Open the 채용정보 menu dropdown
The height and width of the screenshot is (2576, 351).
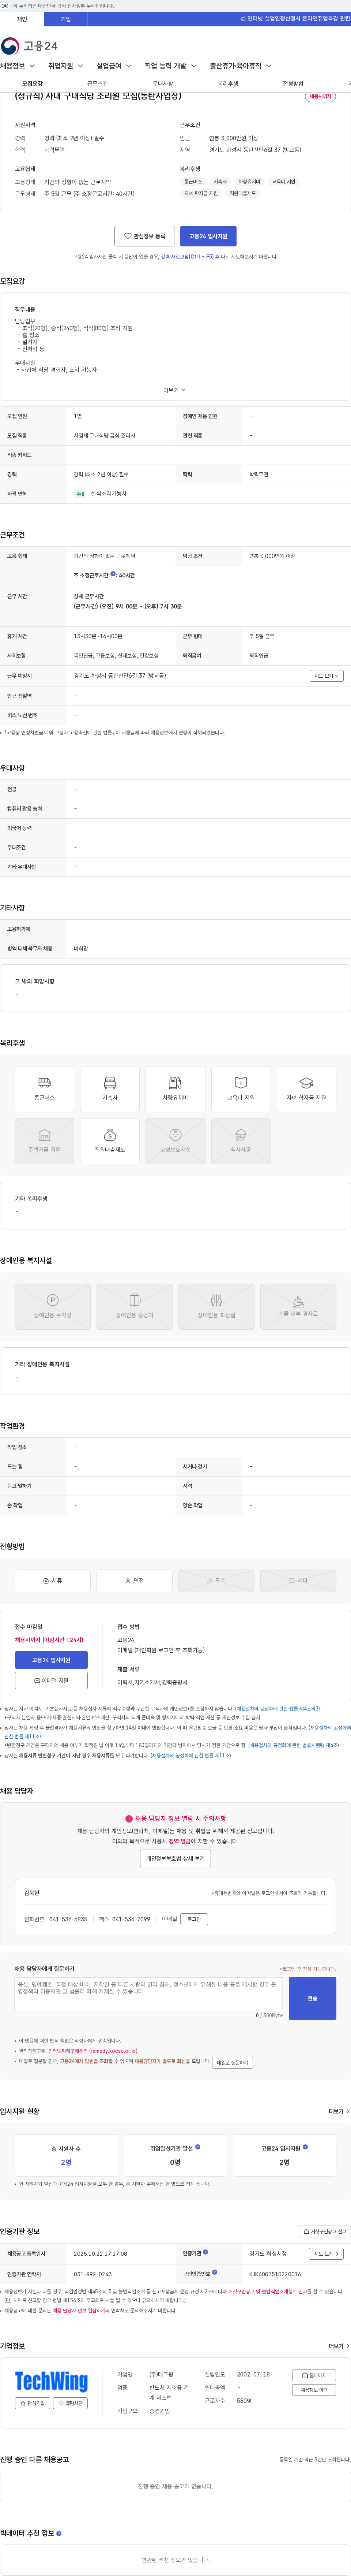click(18, 66)
